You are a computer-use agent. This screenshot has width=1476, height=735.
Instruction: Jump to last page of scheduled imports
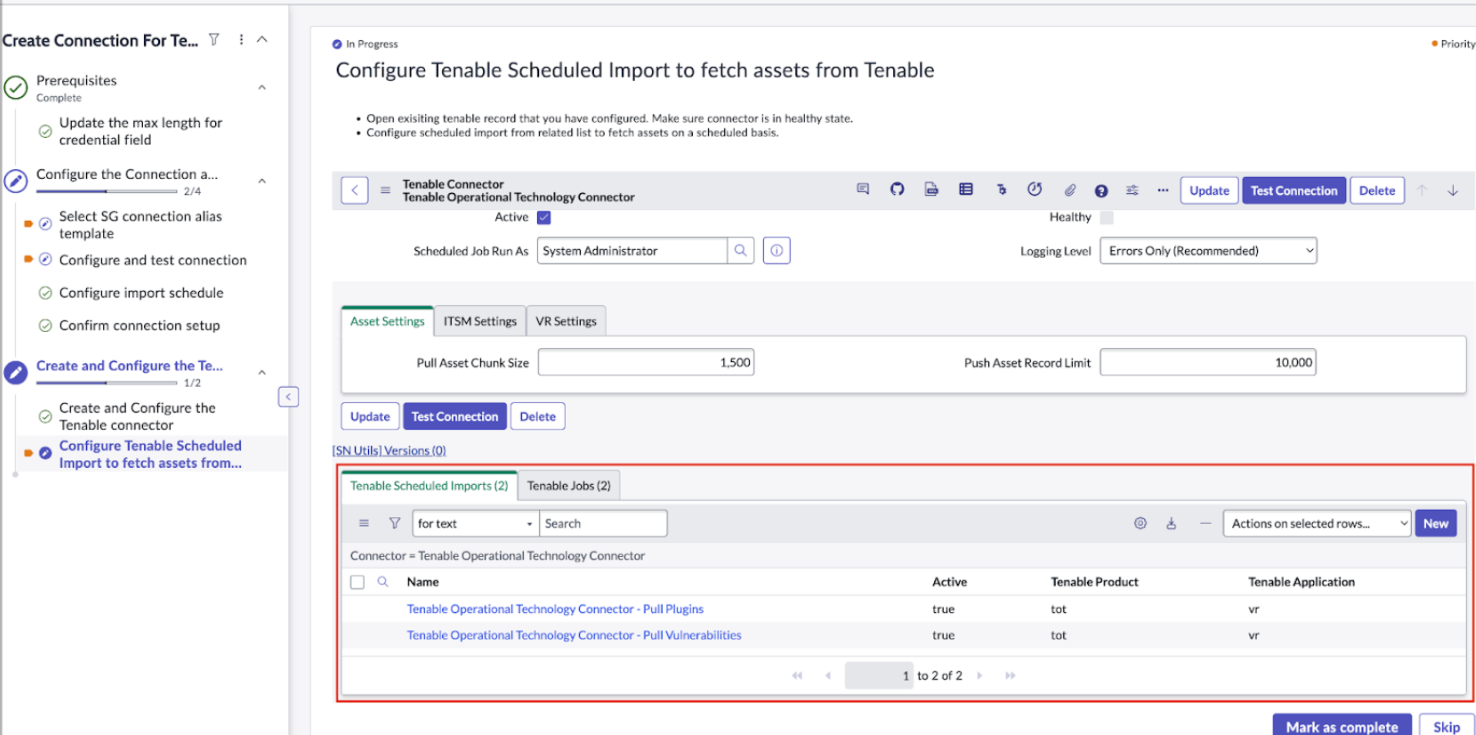click(x=1010, y=676)
